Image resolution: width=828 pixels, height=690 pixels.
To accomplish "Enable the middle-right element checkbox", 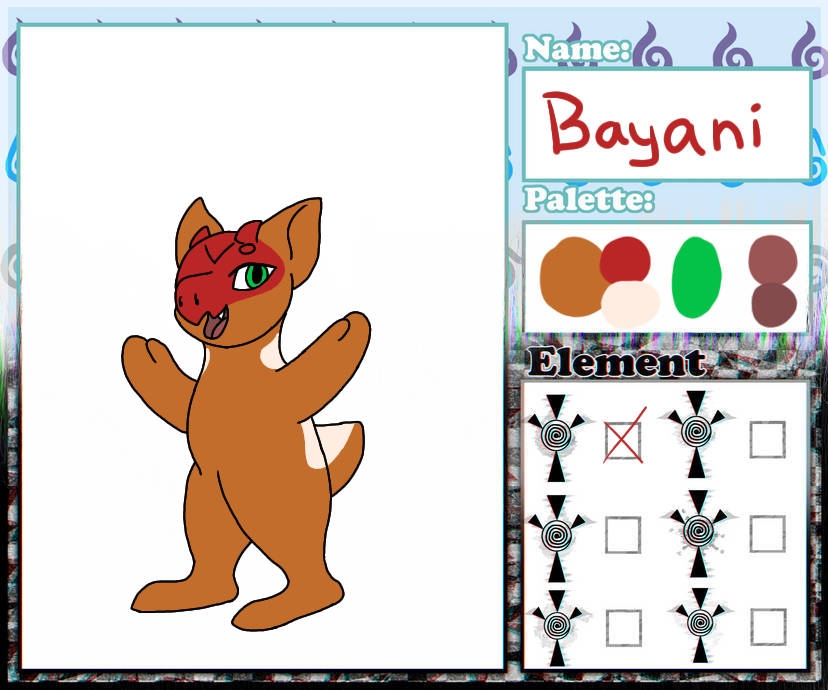I will [x=767, y=534].
